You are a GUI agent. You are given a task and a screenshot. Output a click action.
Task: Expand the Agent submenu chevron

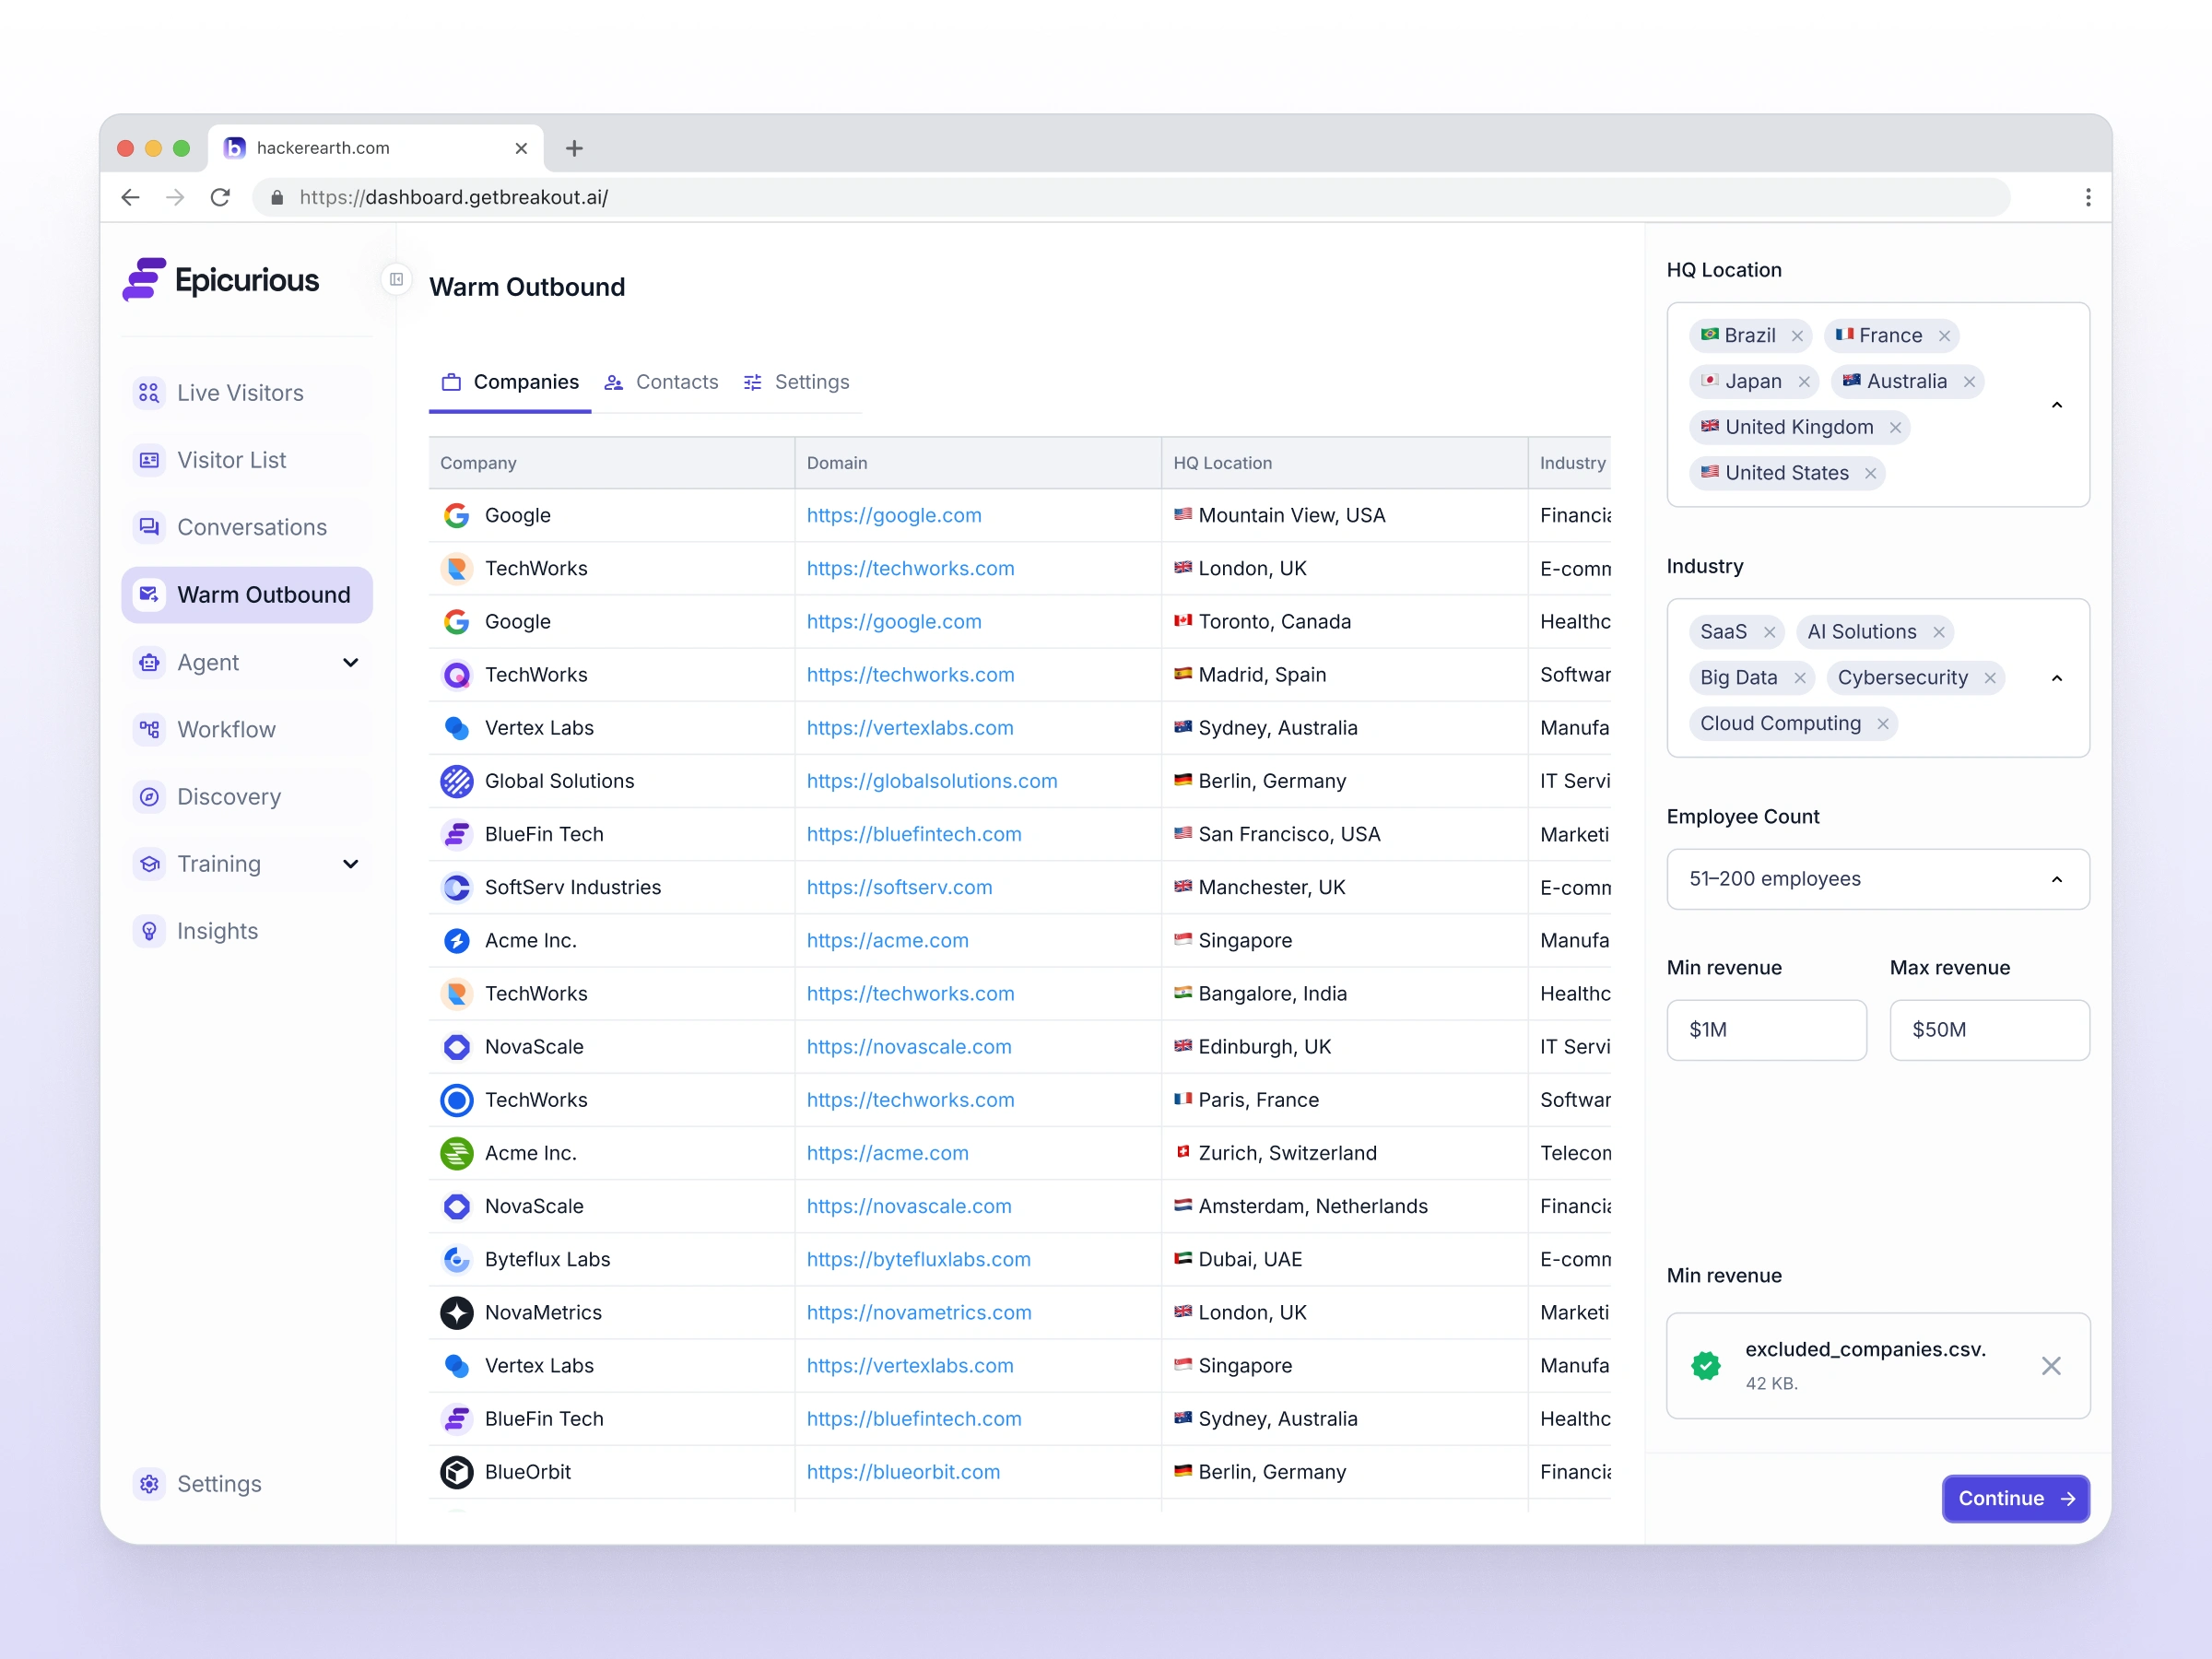(x=350, y=663)
